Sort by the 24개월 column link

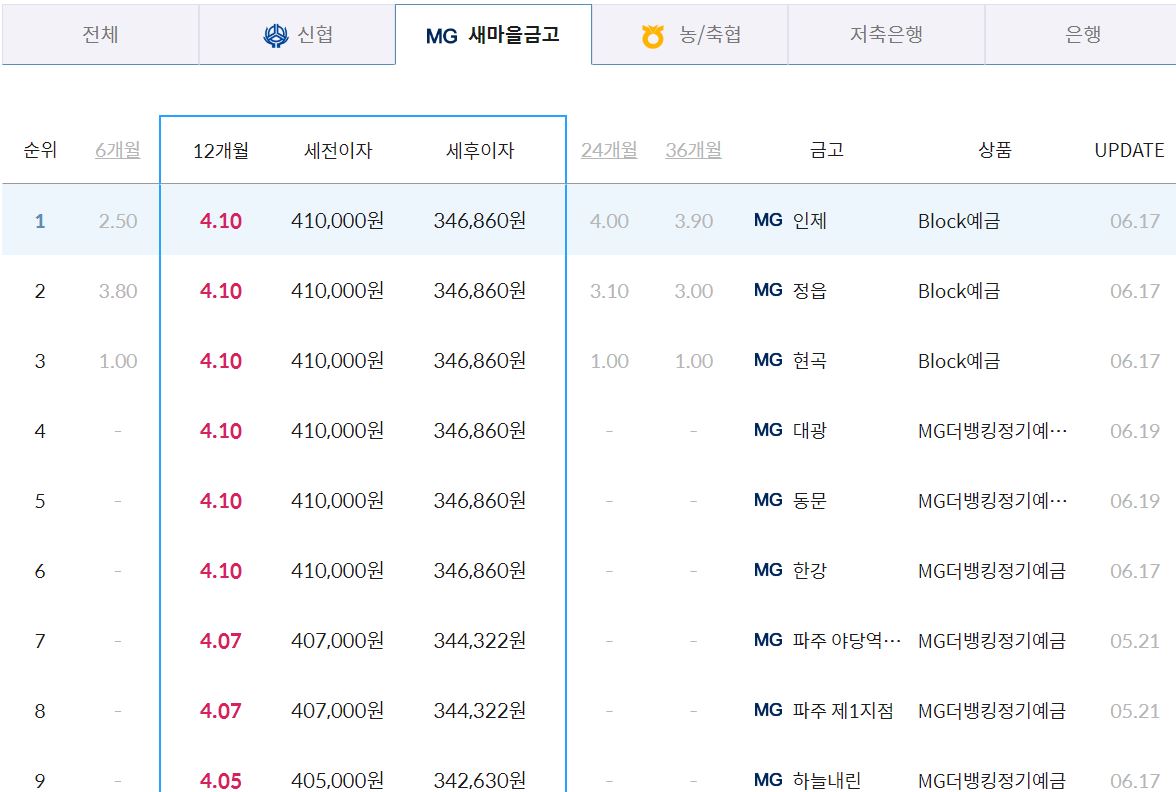pos(609,150)
